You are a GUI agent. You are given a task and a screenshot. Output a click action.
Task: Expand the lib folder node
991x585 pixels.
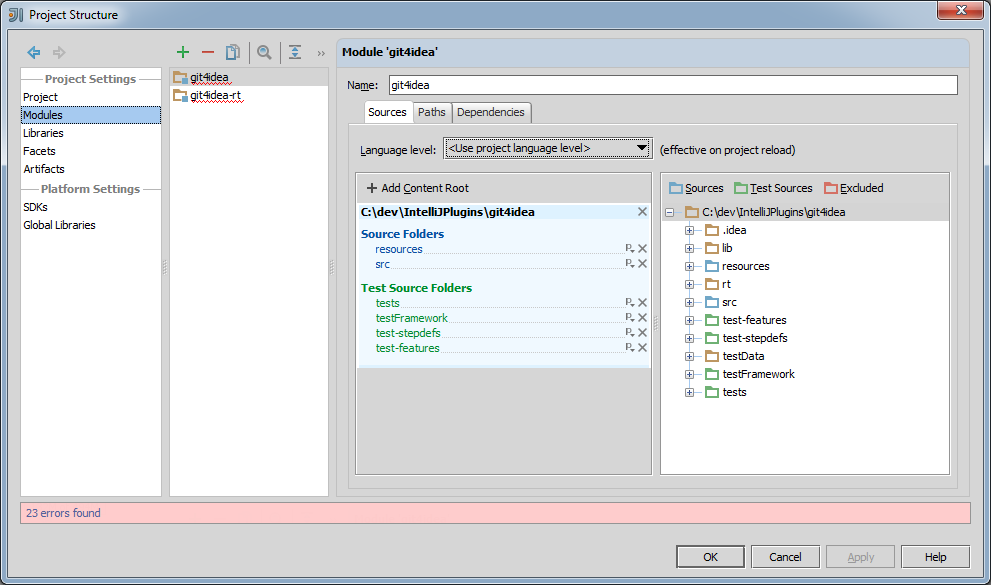pyautogui.click(x=690, y=248)
